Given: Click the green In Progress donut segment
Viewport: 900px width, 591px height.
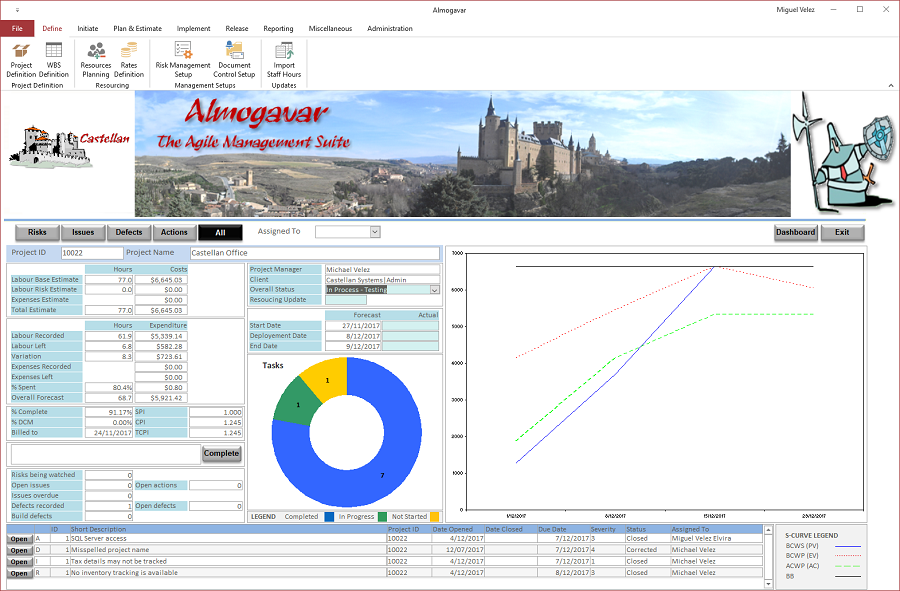Looking at the screenshot, I should tap(296, 403).
